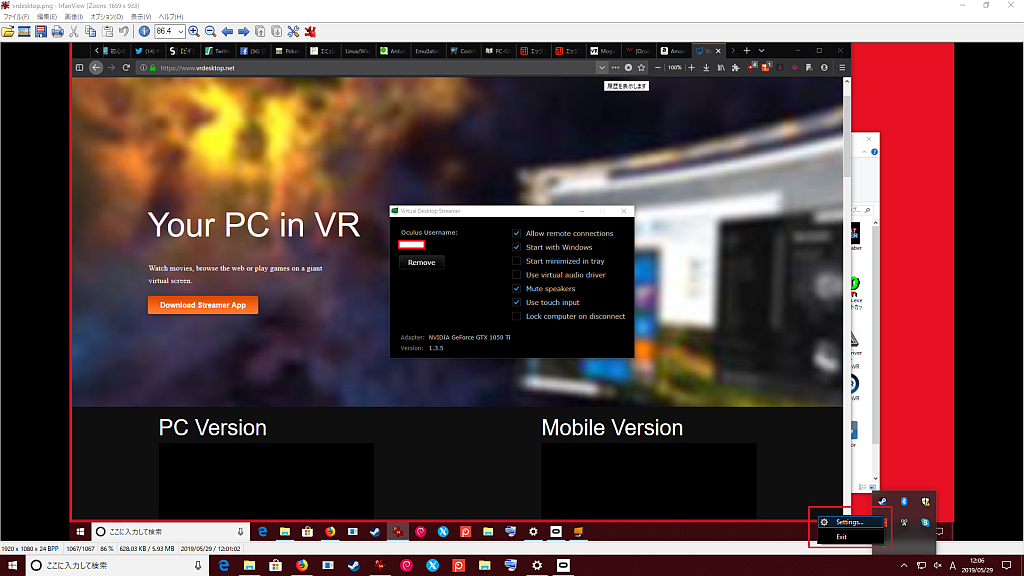The height and width of the screenshot is (576, 1024).
Task: Undo the last action in IrfanView
Action: 123,31
